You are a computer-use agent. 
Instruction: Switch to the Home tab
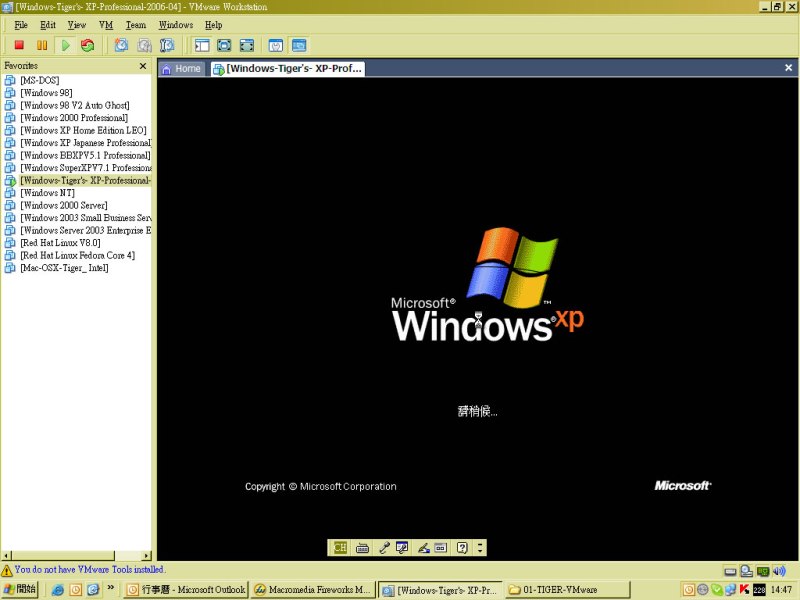(x=181, y=68)
